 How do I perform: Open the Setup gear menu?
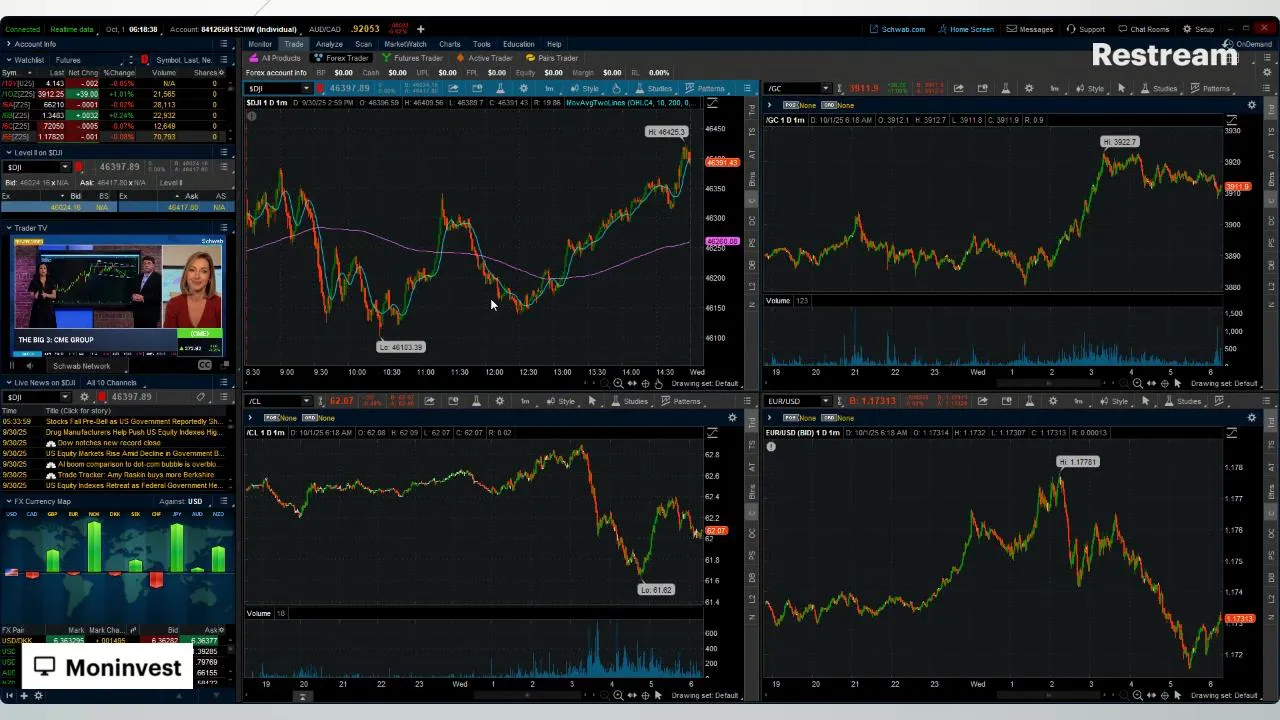[1198, 29]
